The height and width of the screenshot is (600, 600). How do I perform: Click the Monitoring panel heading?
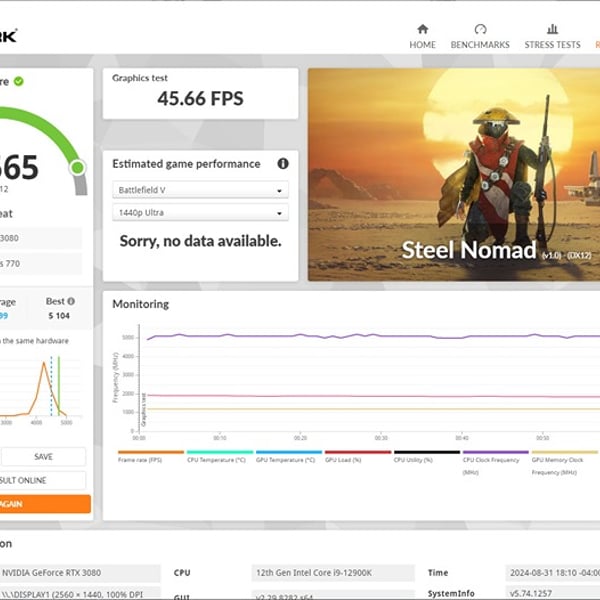tap(140, 304)
